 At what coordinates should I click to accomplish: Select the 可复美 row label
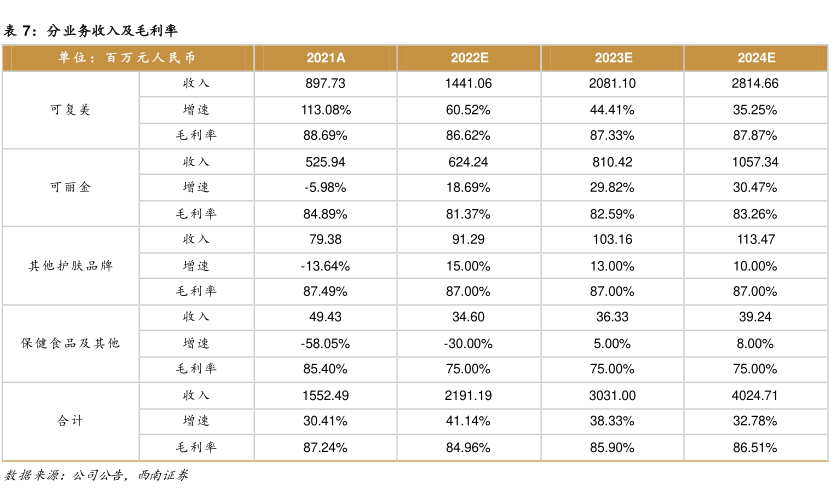70,109
